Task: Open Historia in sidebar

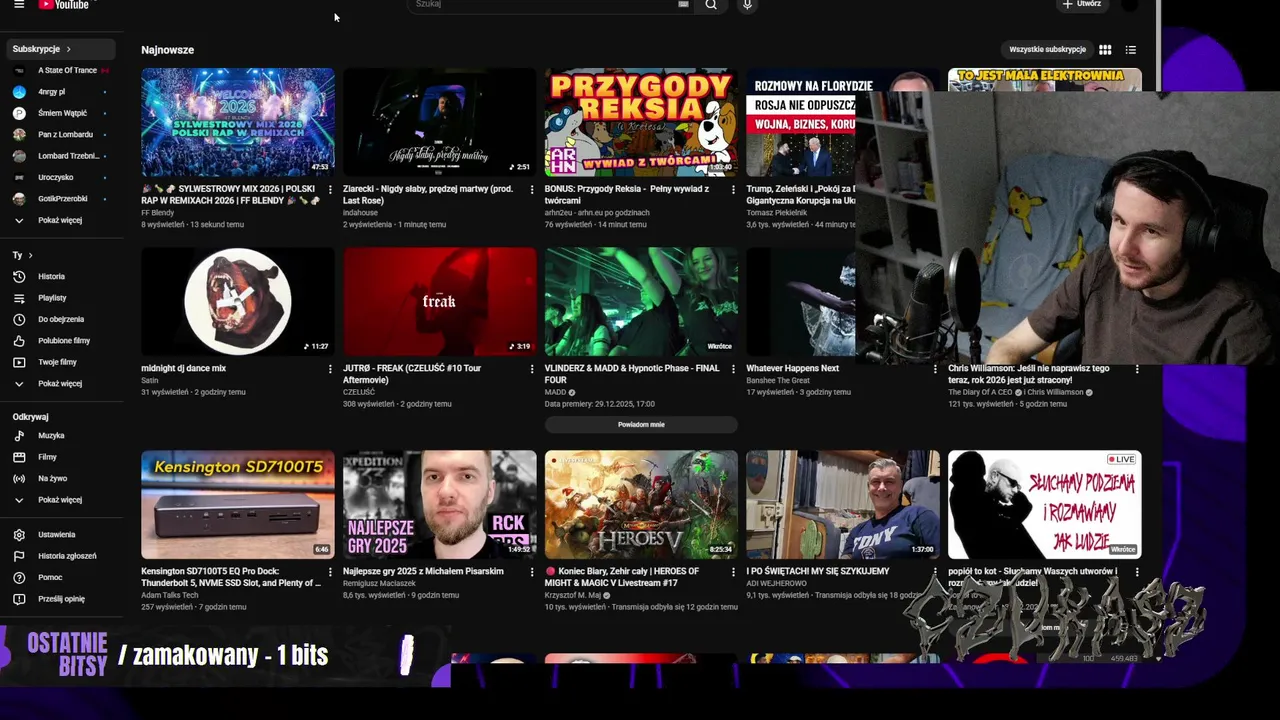Action: tap(62, 276)
